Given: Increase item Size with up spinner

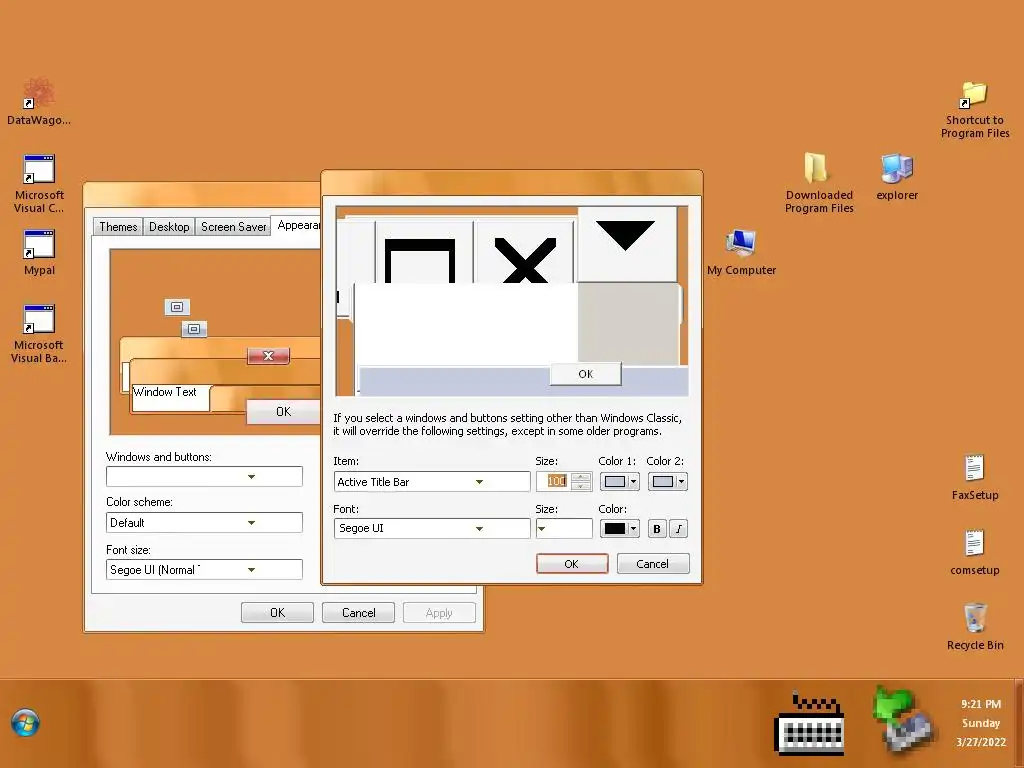Looking at the screenshot, I should tap(581, 477).
